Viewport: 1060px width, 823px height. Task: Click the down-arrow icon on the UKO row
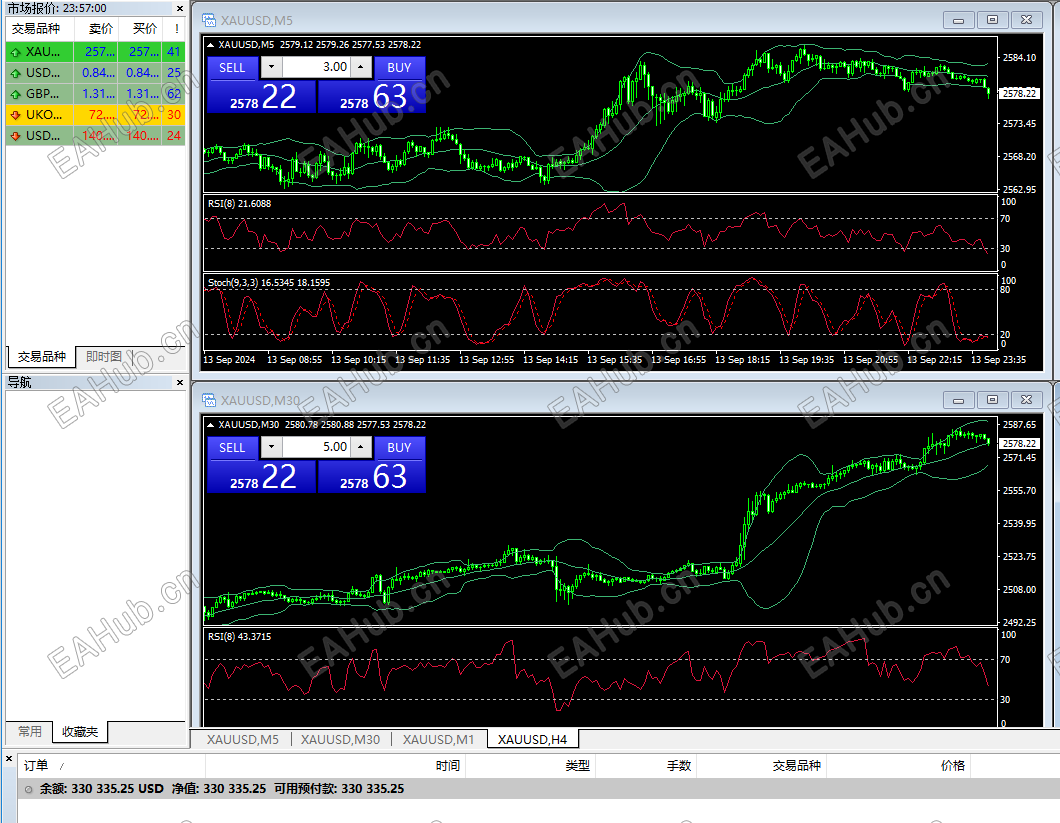(16, 115)
